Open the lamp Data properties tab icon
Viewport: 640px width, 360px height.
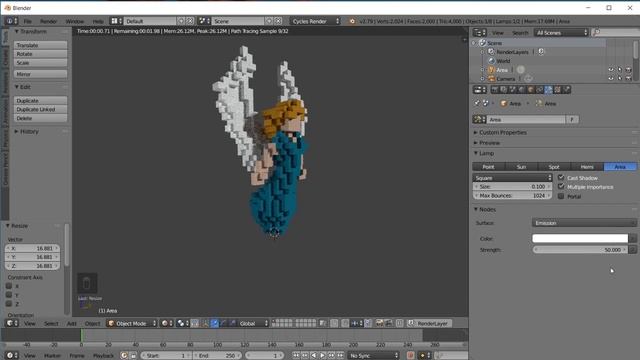tap(549, 90)
